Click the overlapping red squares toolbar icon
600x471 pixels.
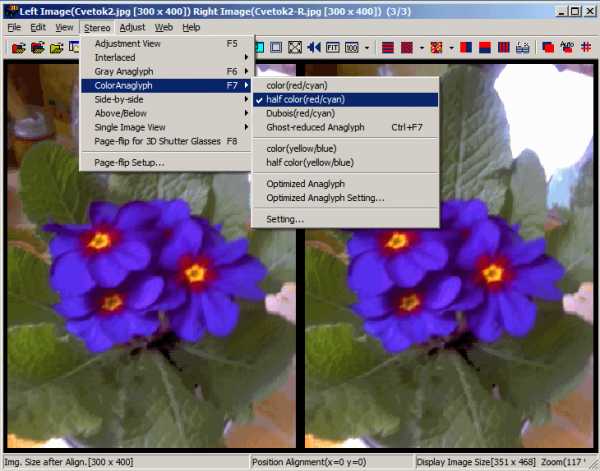click(548, 47)
